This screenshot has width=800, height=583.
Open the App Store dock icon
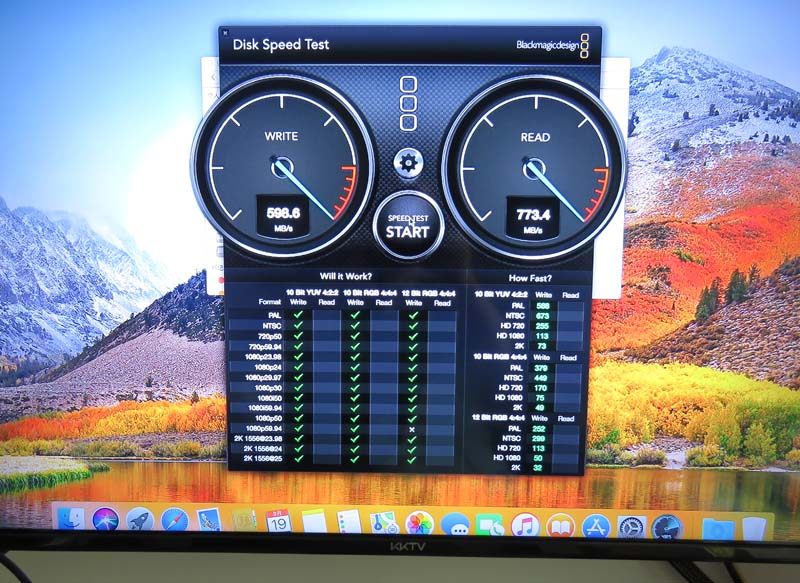point(596,525)
